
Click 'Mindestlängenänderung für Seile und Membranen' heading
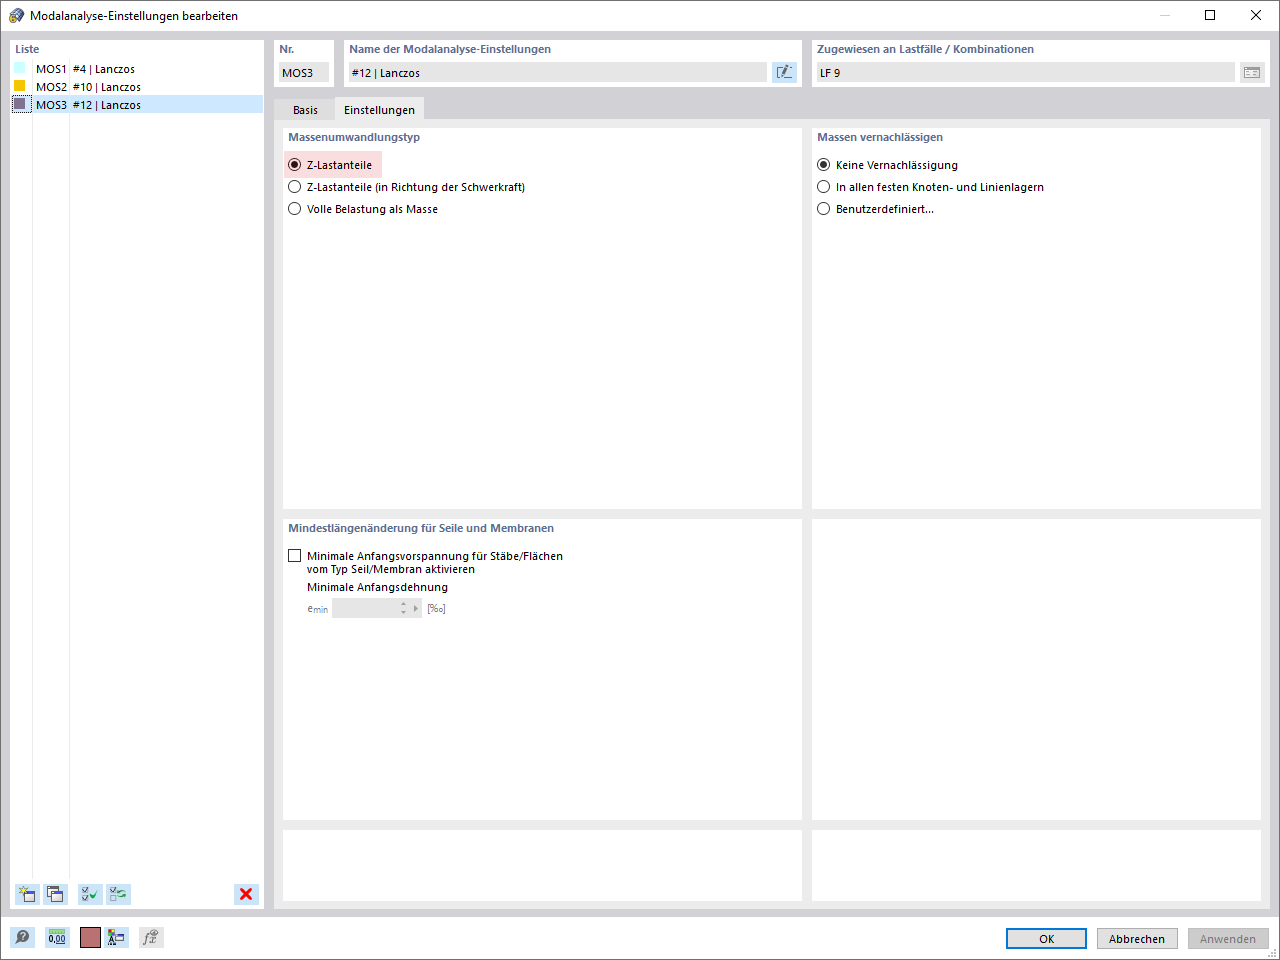[x=421, y=528]
